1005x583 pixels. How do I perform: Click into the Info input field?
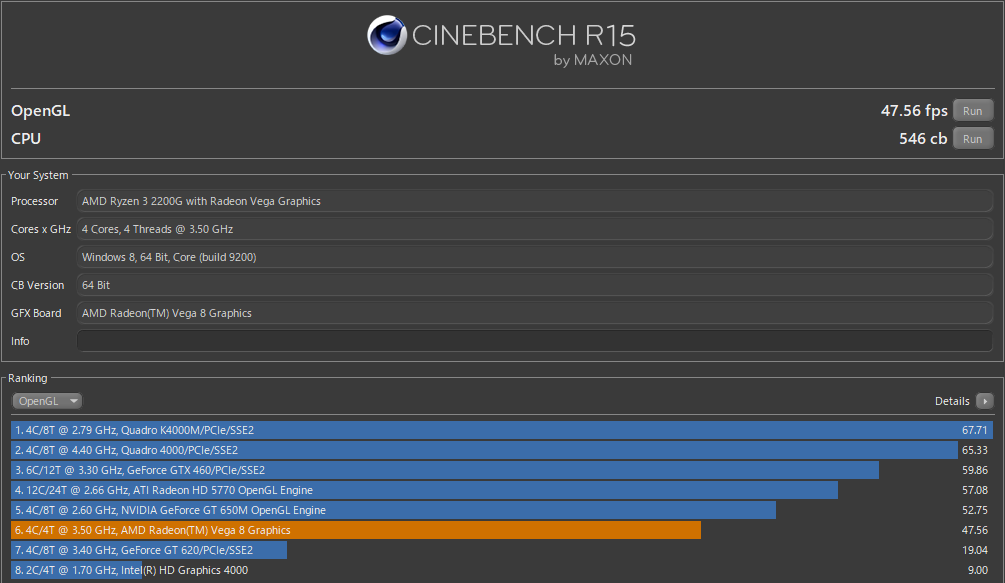[x=535, y=341]
